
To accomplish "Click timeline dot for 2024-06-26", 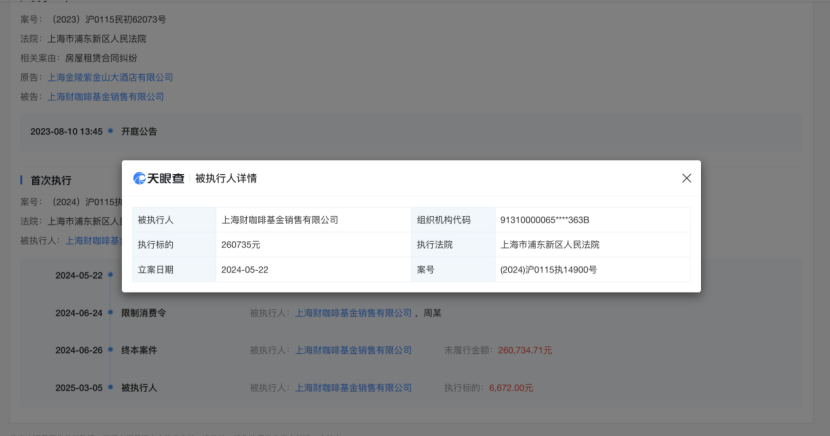I will pyautogui.click(x=111, y=349).
